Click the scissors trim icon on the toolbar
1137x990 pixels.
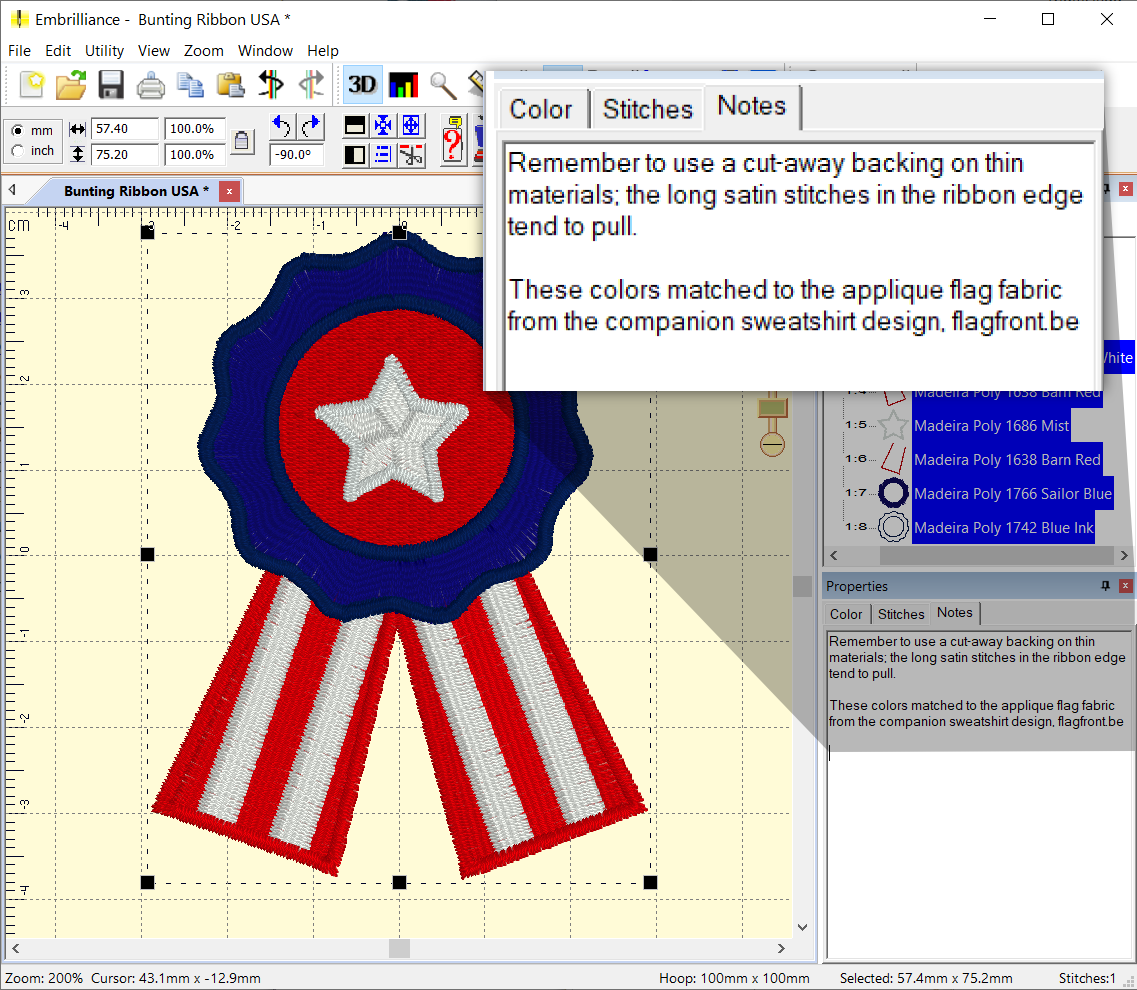[x=411, y=155]
